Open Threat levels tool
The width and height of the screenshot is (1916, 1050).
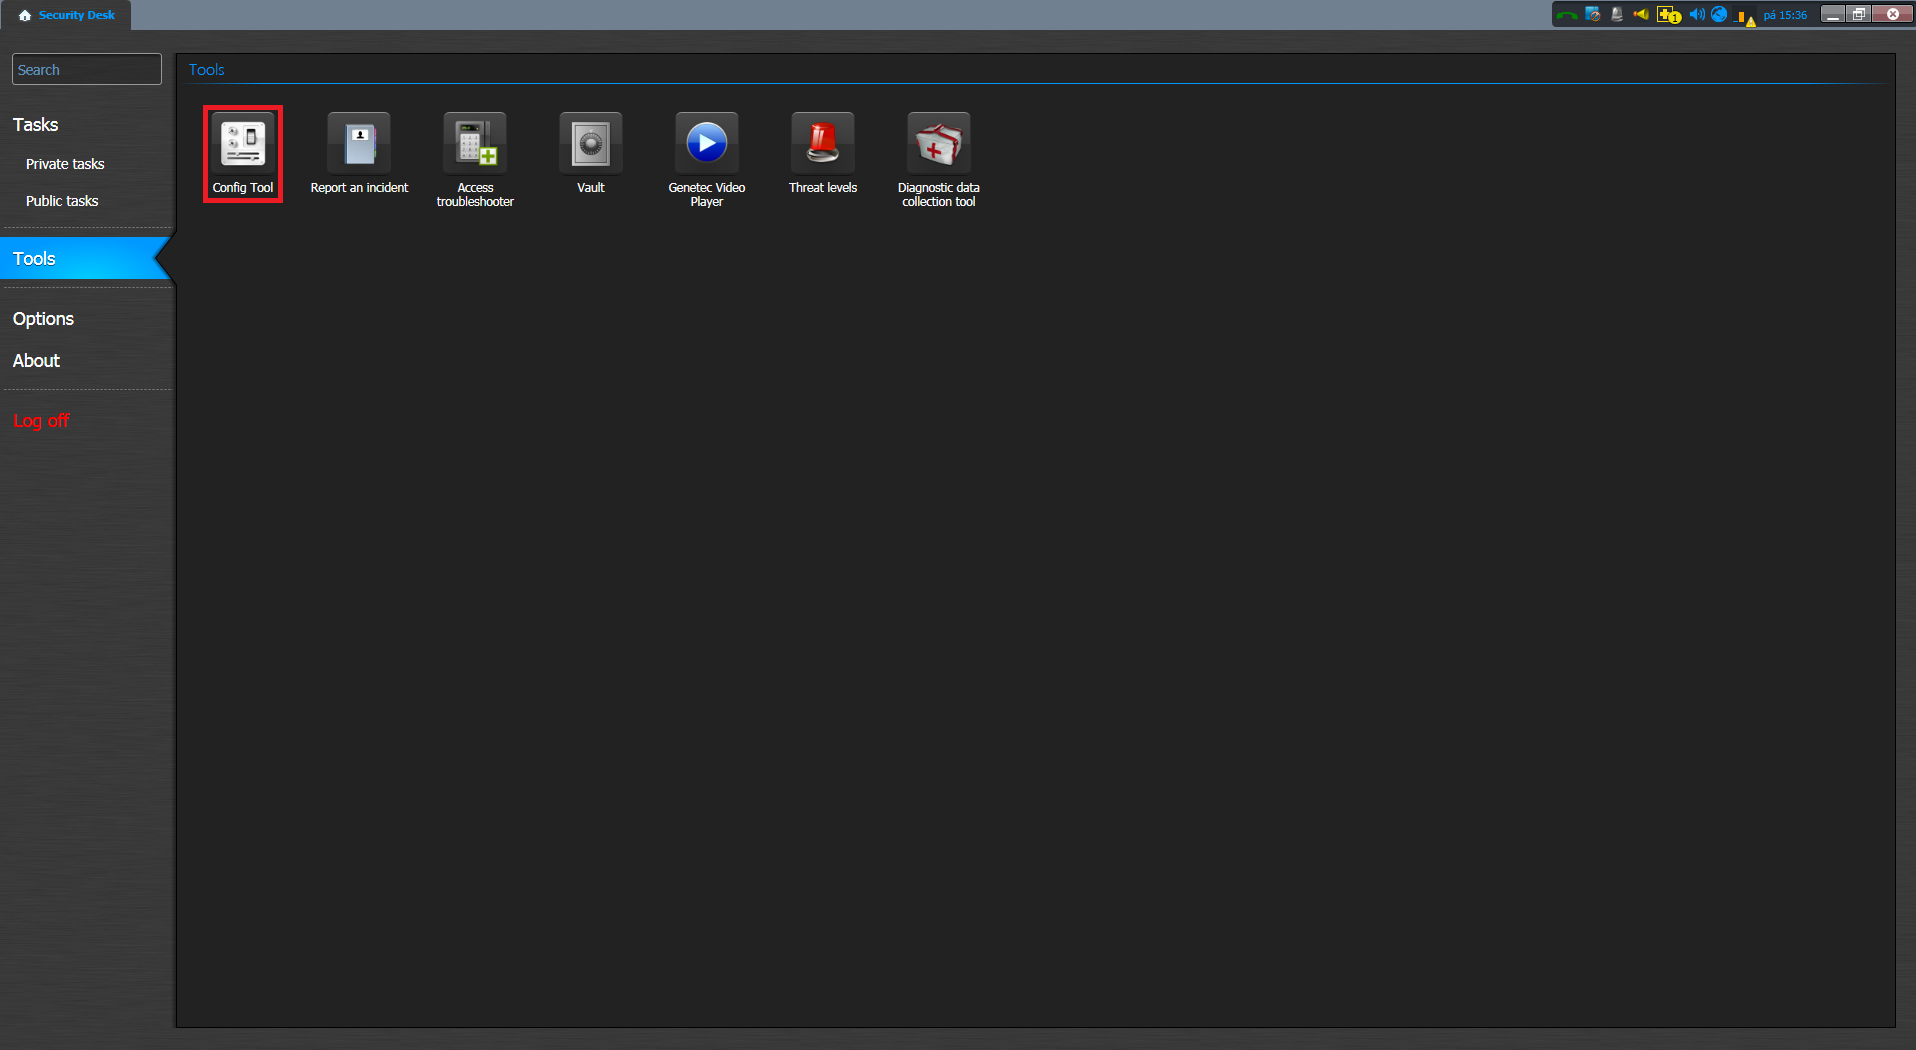(x=822, y=145)
